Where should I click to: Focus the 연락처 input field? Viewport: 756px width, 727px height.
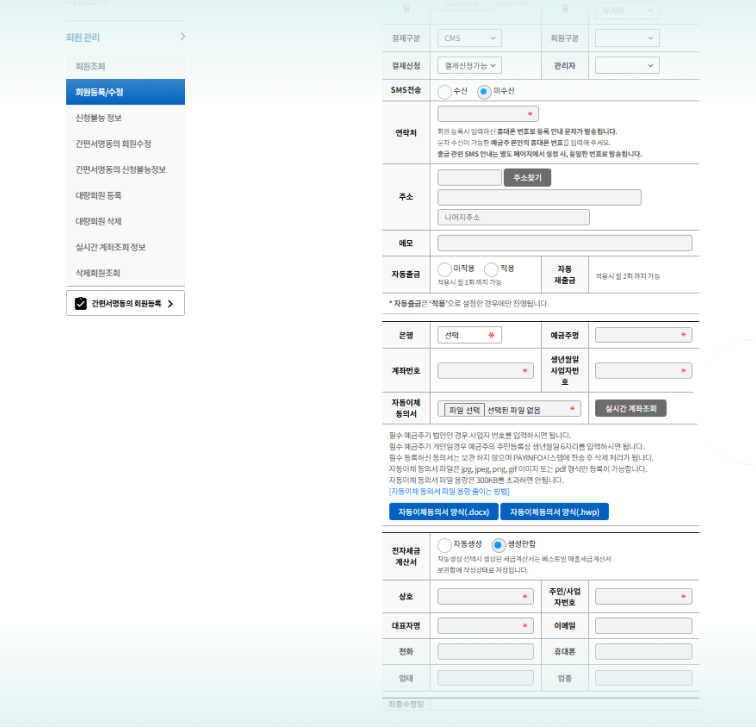[488, 114]
